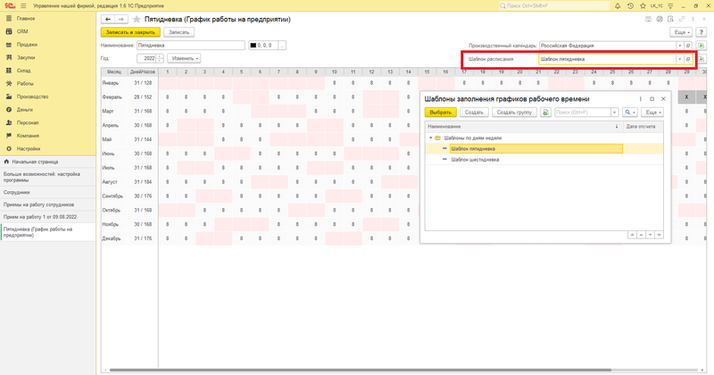Jump to list start in dialog
The height and width of the screenshot is (375, 714).
(x=632, y=235)
